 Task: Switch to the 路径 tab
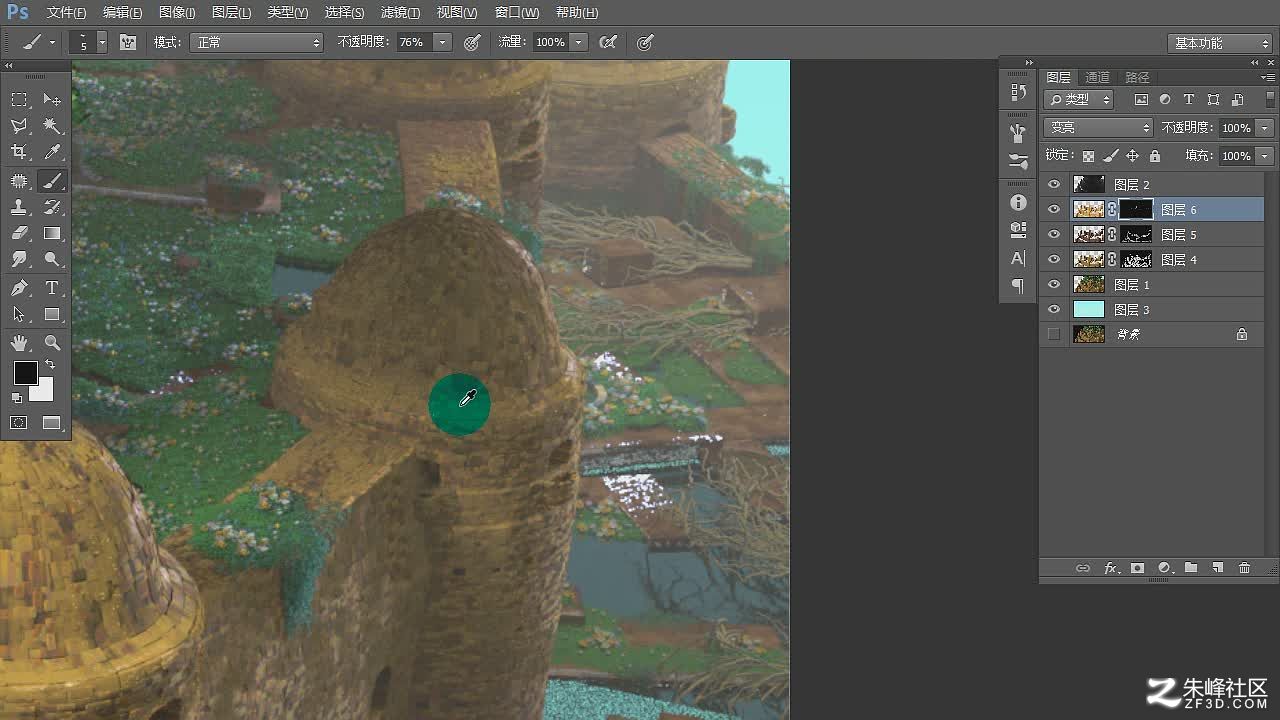(1137, 77)
